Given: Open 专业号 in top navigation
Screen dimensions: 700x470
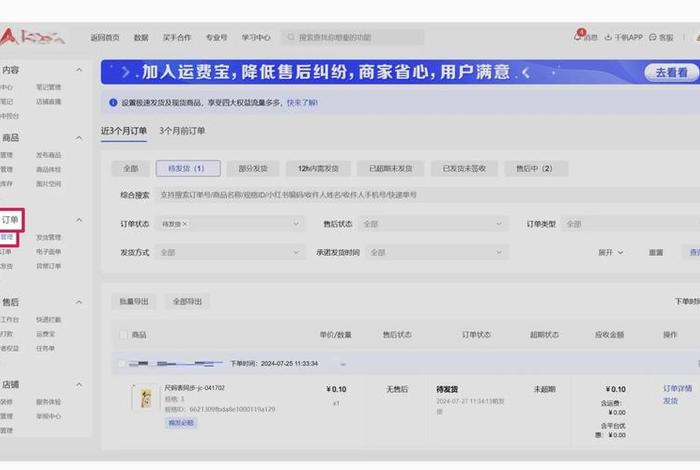Looking at the screenshot, I should (x=217, y=37).
